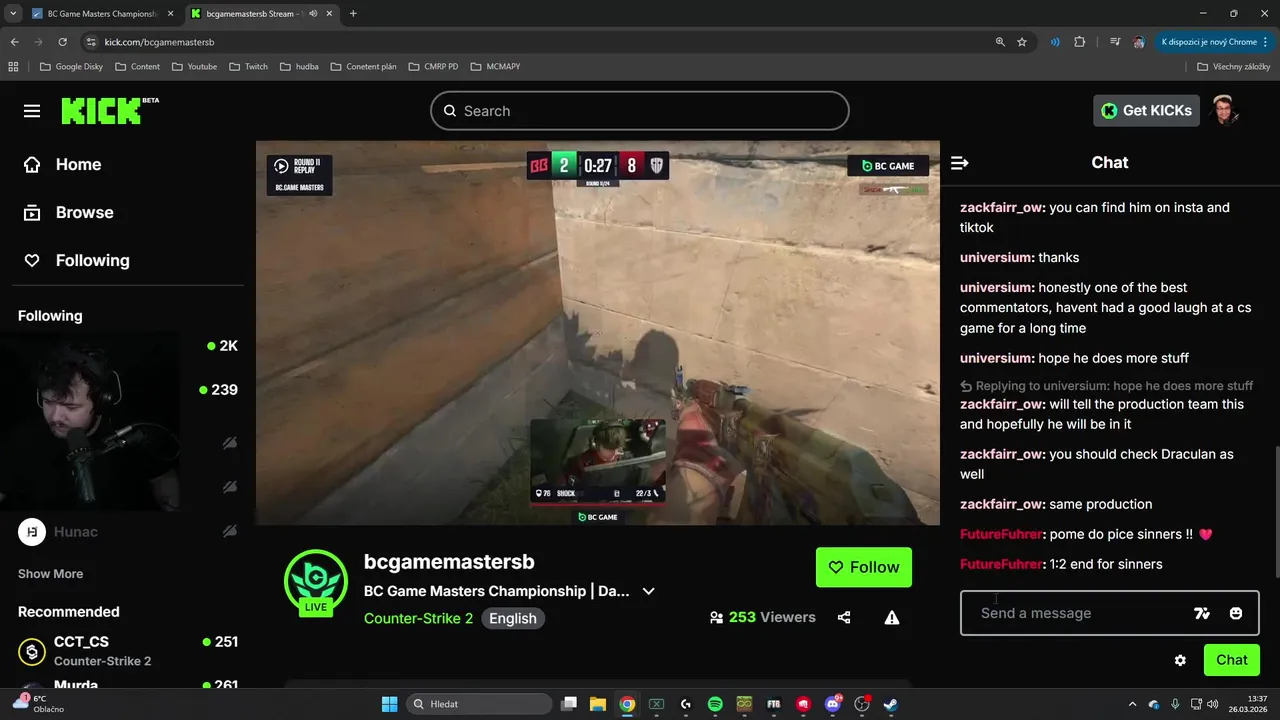
Task: Open Spotify from taskbar
Action: coord(715,704)
